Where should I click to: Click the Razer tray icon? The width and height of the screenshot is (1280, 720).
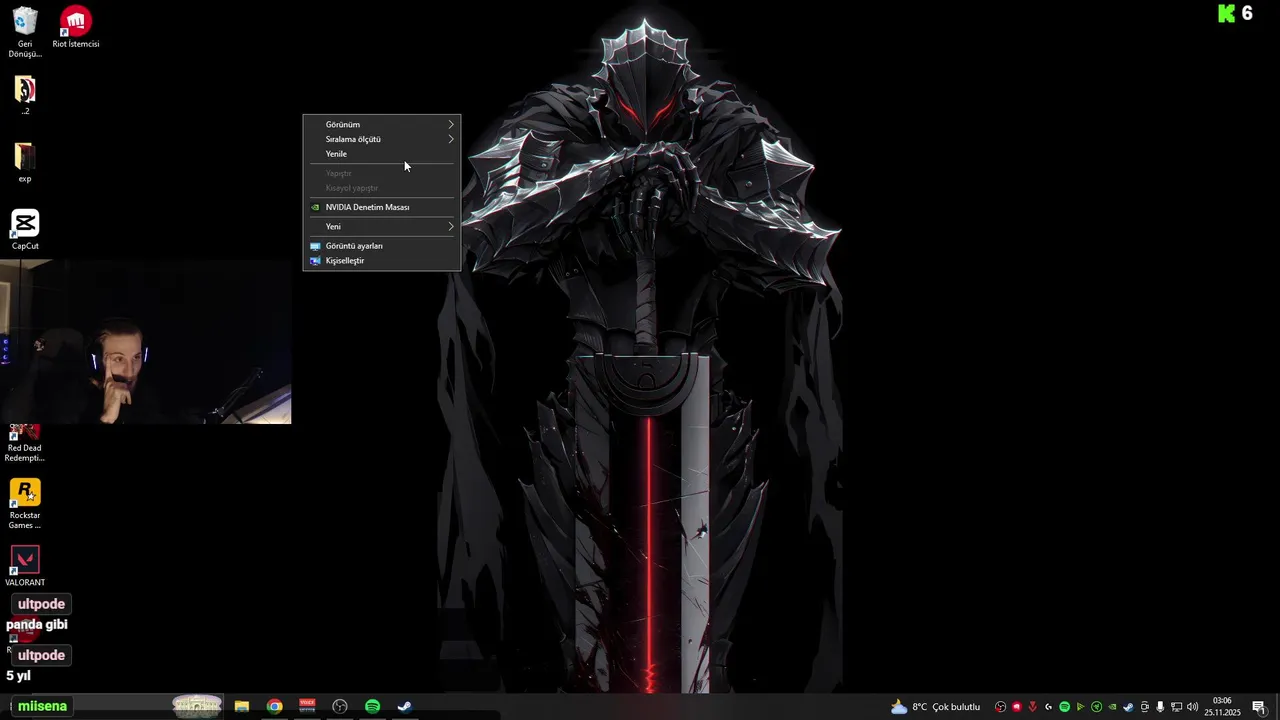[x=1096, y=707]
